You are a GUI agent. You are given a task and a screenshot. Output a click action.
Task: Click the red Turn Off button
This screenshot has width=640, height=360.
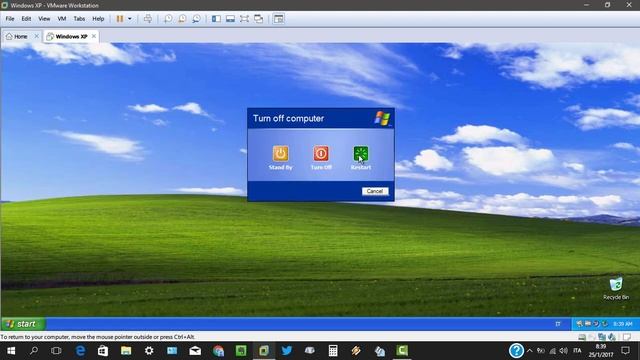click(321, 154)
